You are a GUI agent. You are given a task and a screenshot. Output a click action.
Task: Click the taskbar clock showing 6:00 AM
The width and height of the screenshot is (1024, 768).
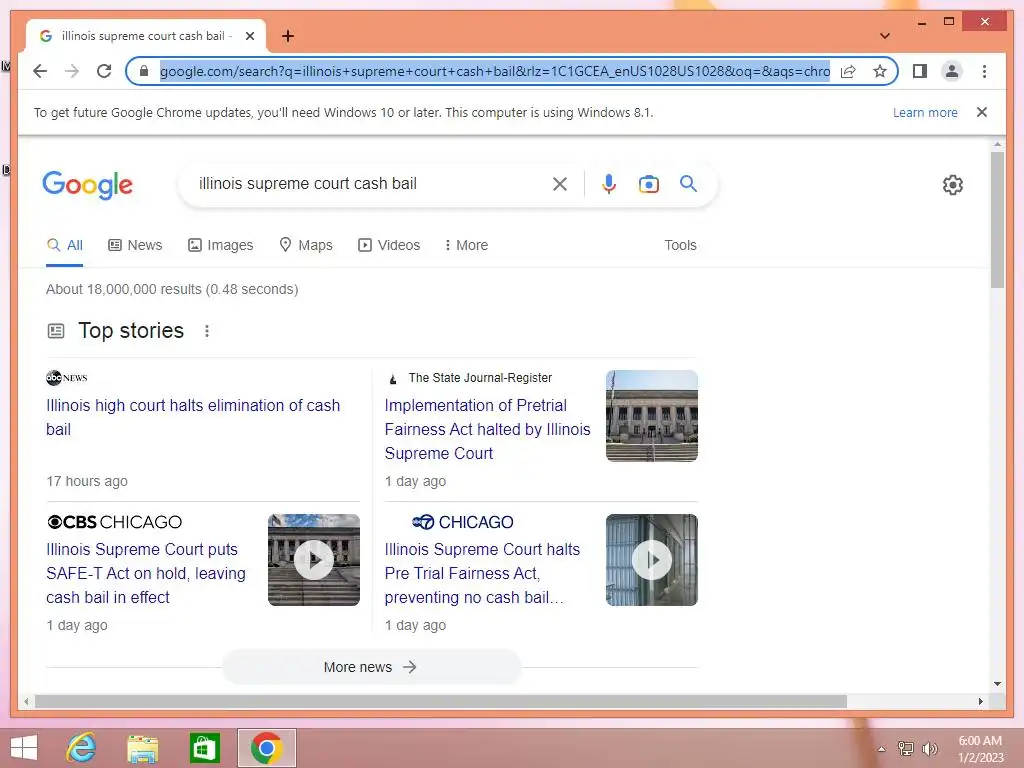pyautogui.click(x=980, y=749)
